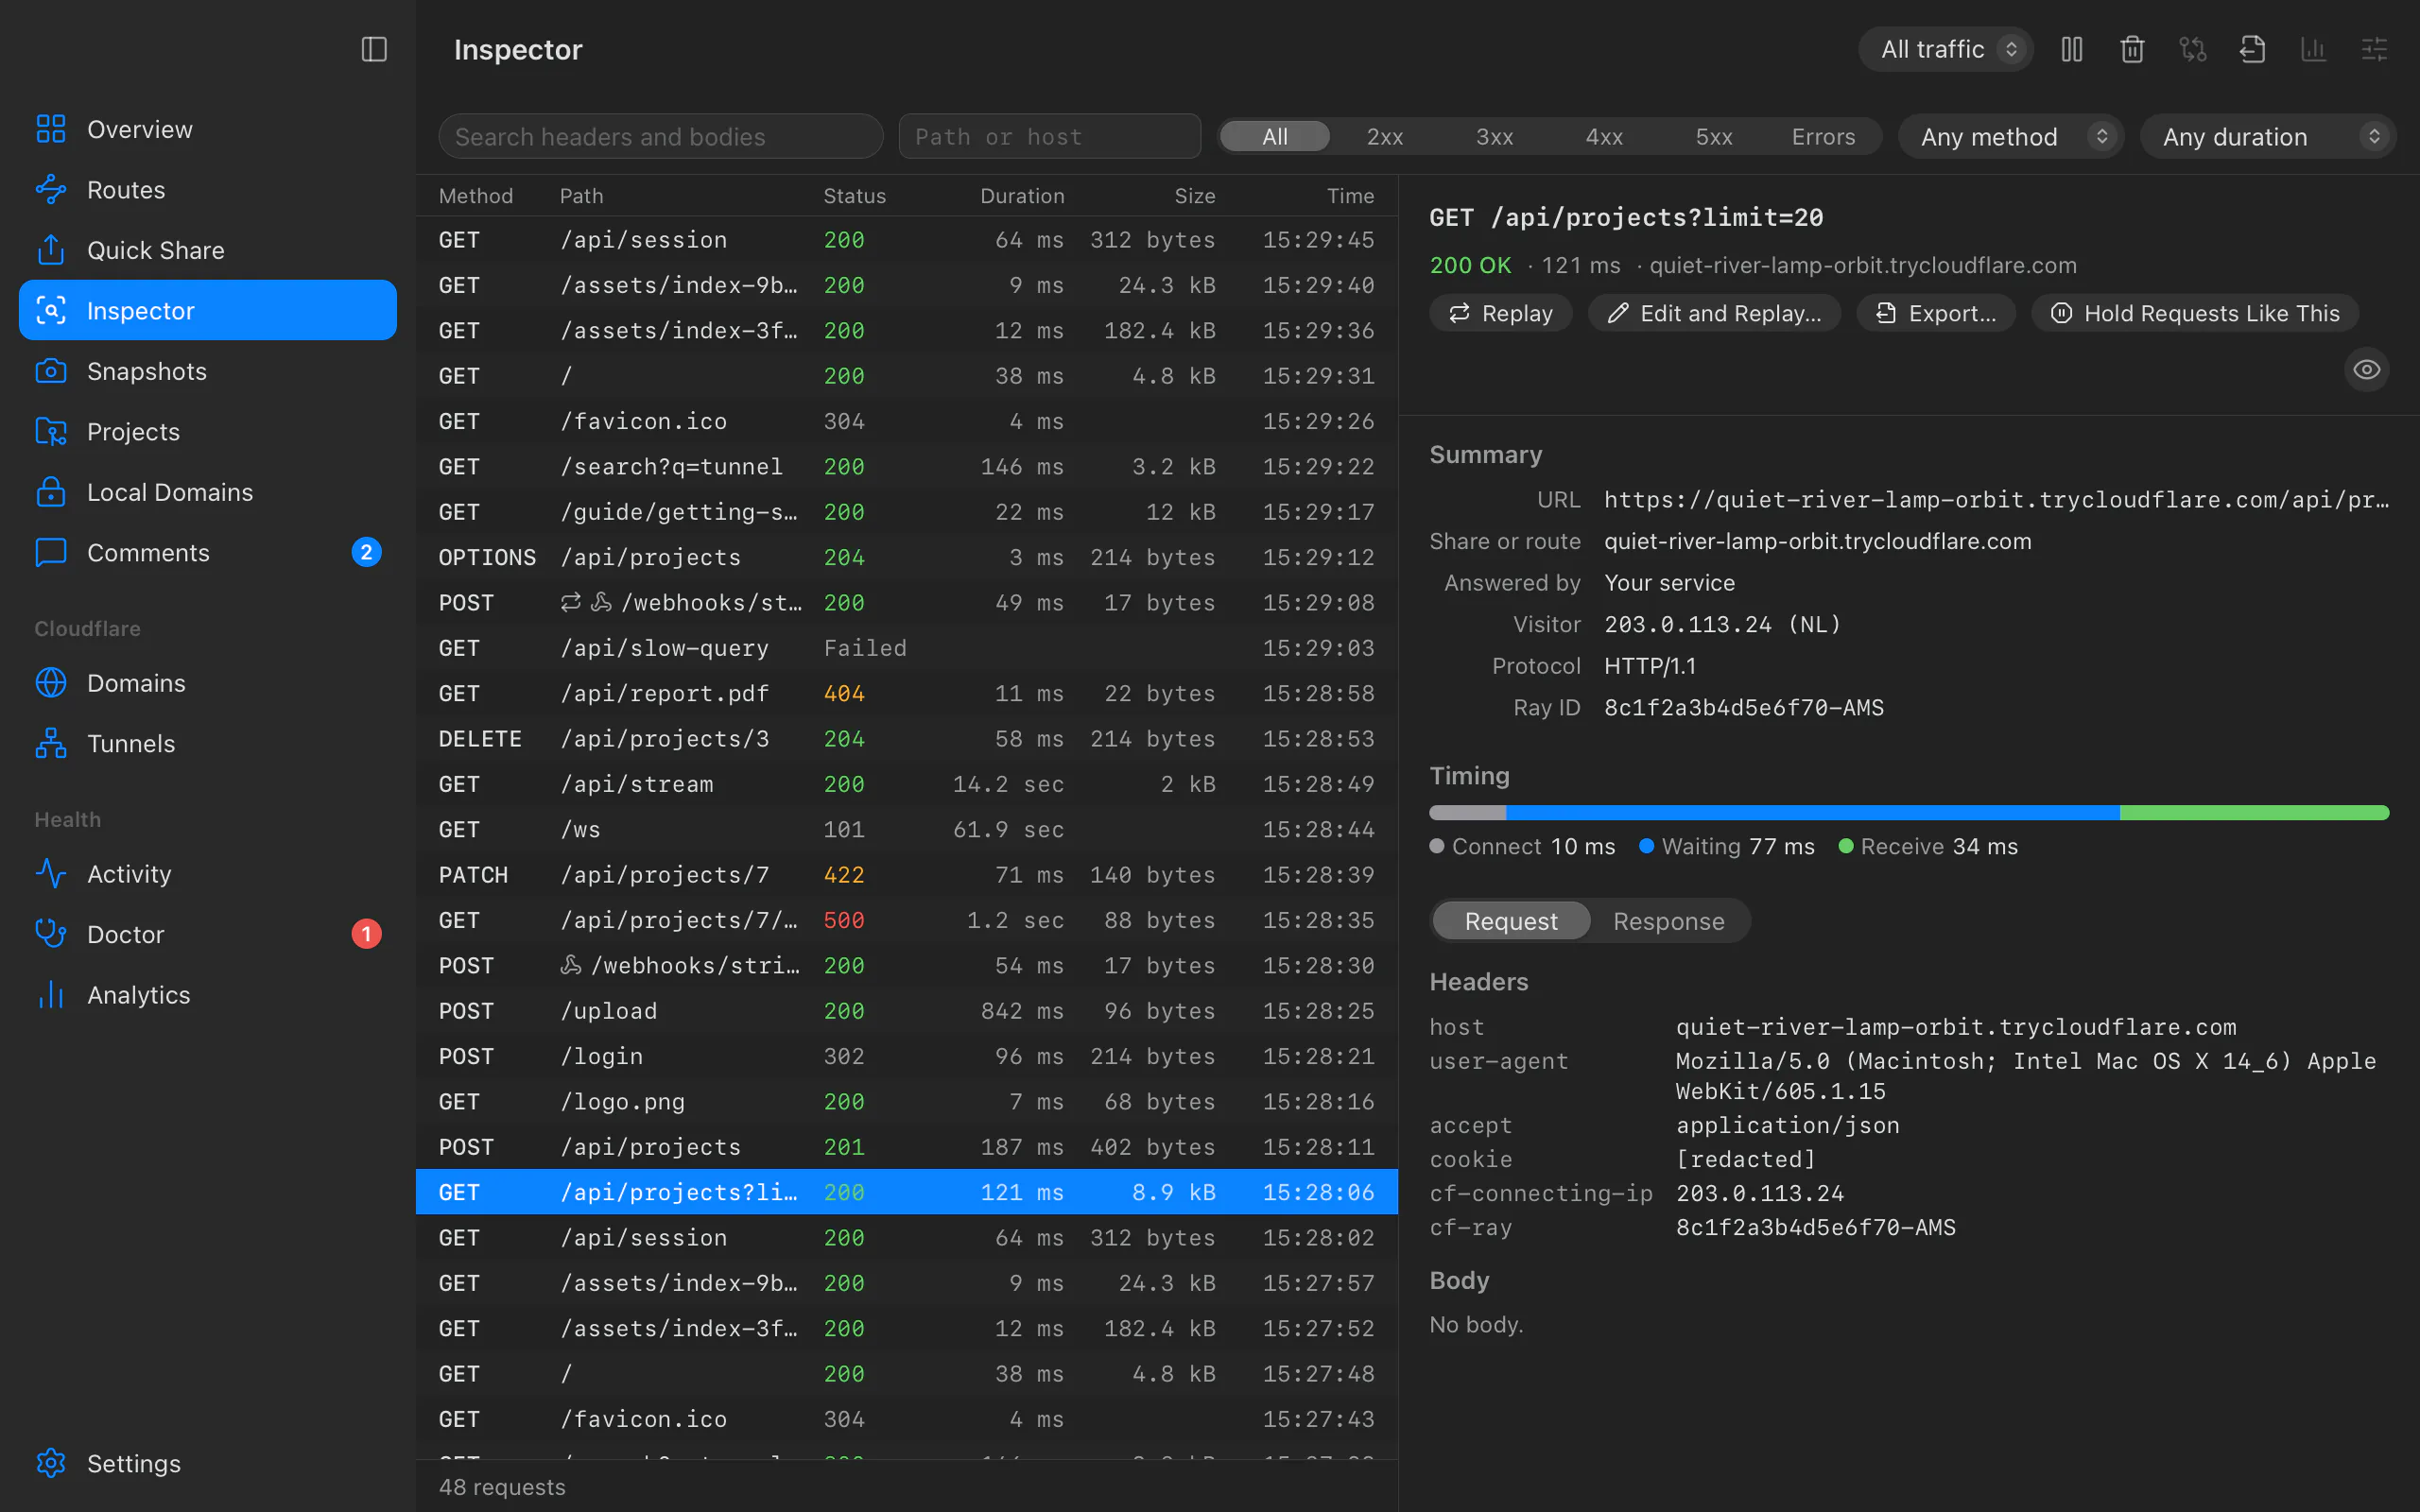Click the export traffic toolbar icon
This screenshot has height=1512, width=2420.
2252,49
